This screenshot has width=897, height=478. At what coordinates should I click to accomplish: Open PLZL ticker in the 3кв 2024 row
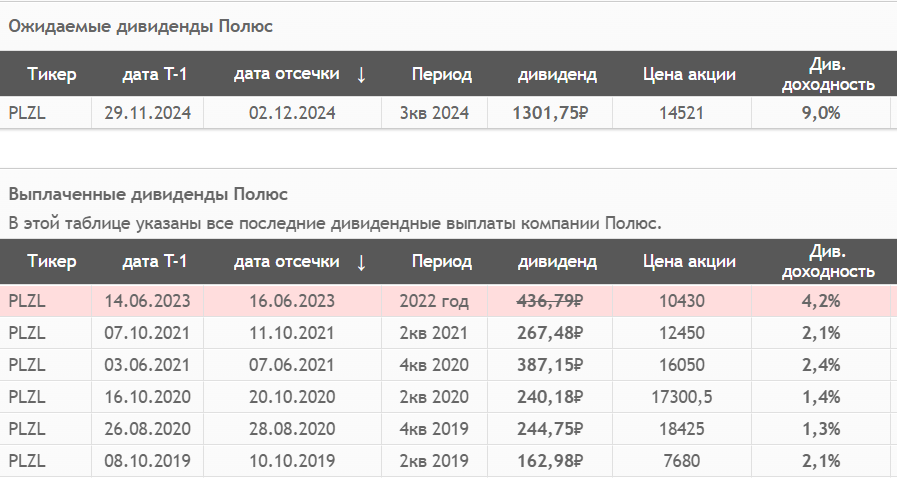(27, 113)
